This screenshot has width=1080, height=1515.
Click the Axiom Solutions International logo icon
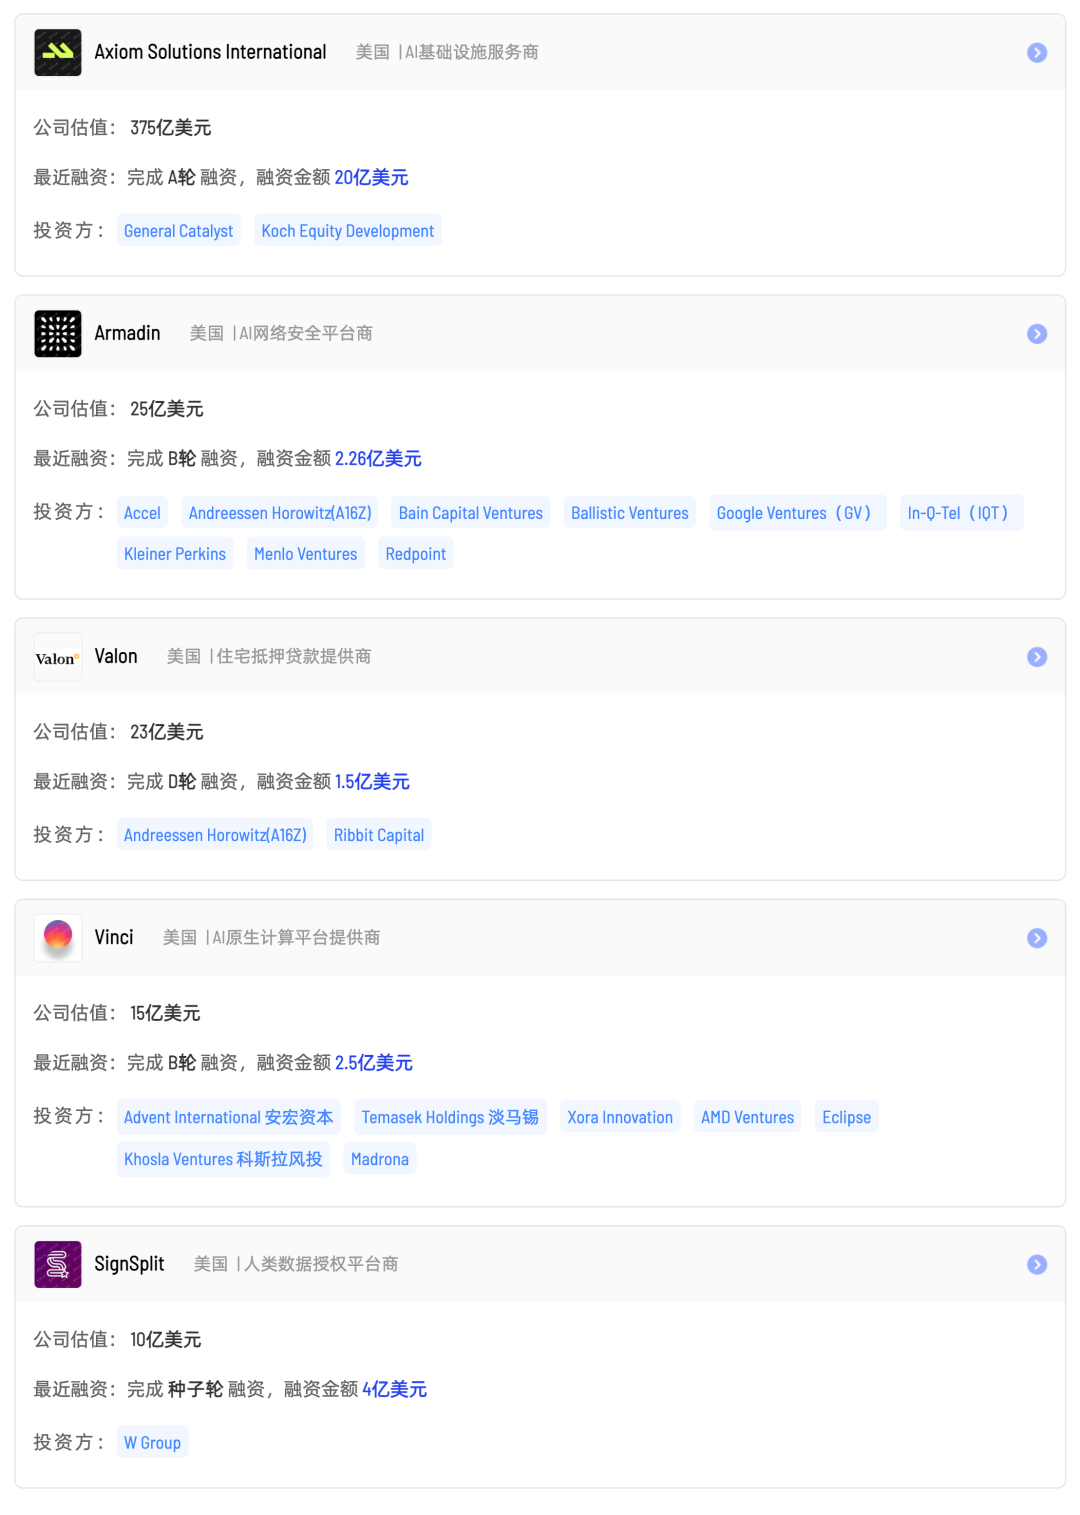58,53
